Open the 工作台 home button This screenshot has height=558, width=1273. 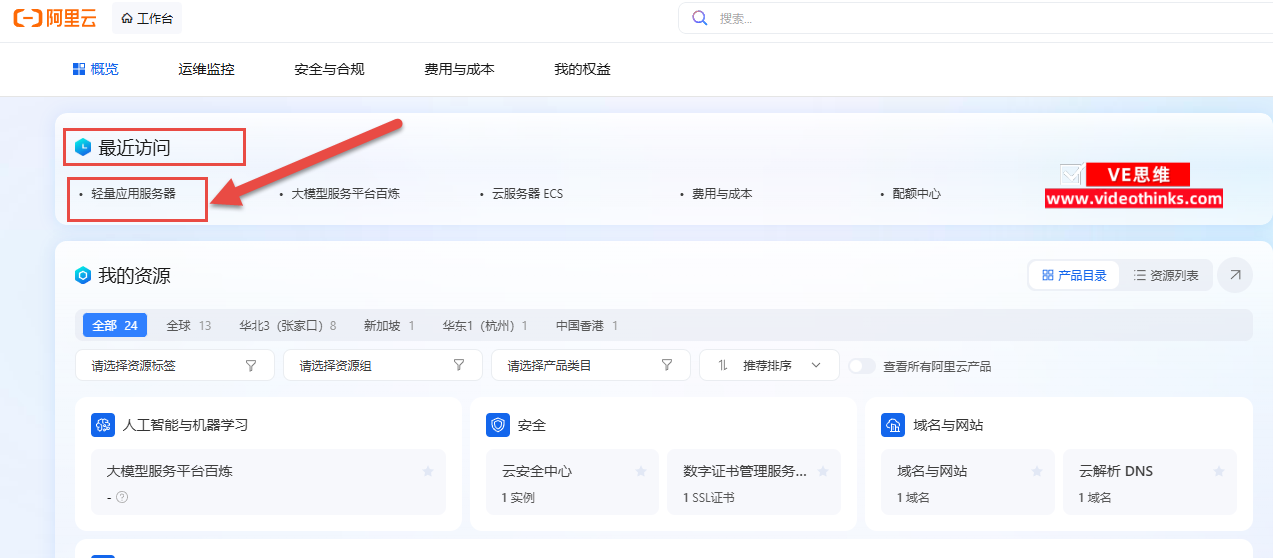click(x=147, y=18)
